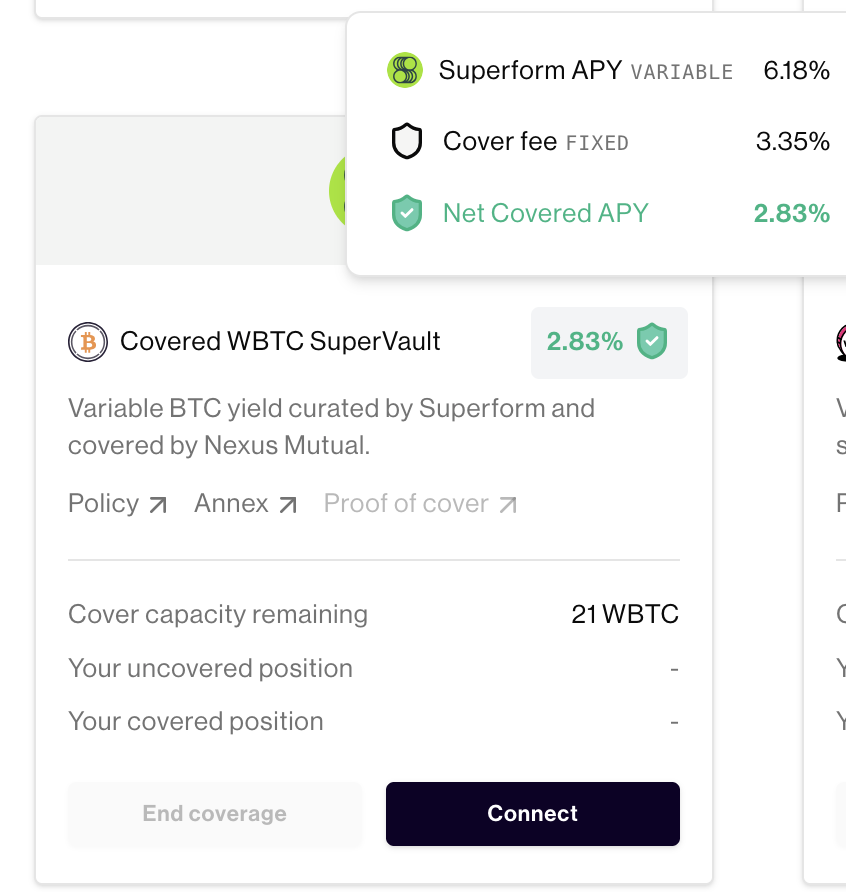This screenshot has height=892, width=846.
Task: Open the Annex document link
Action: pos(232,503)
